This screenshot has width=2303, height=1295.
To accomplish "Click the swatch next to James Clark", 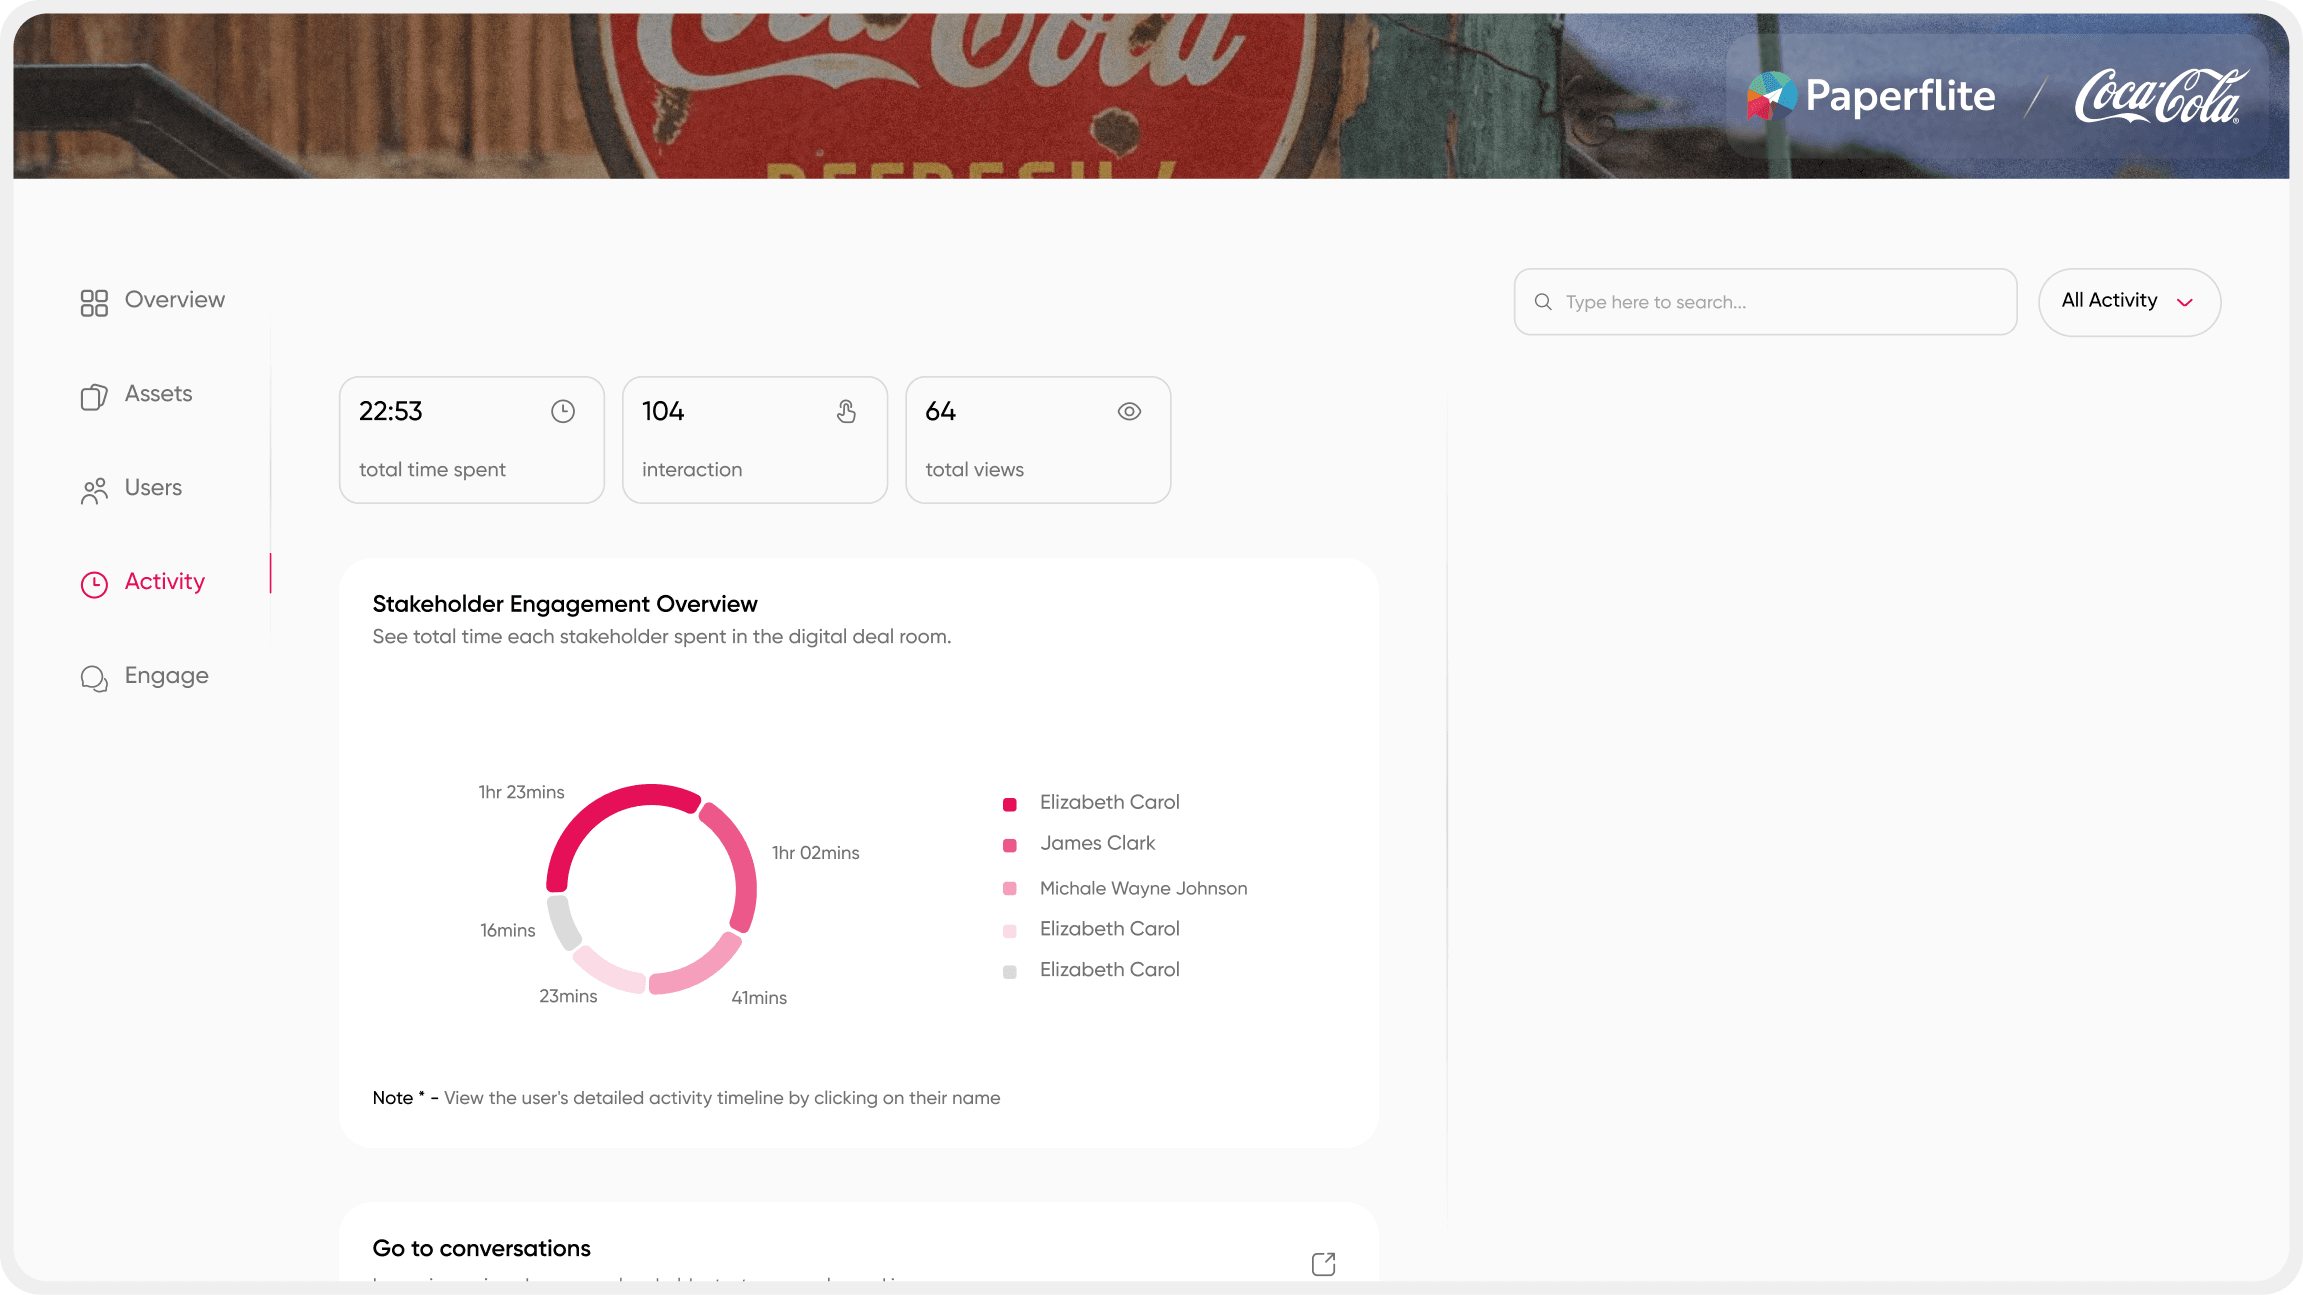I will (1010, 845).
